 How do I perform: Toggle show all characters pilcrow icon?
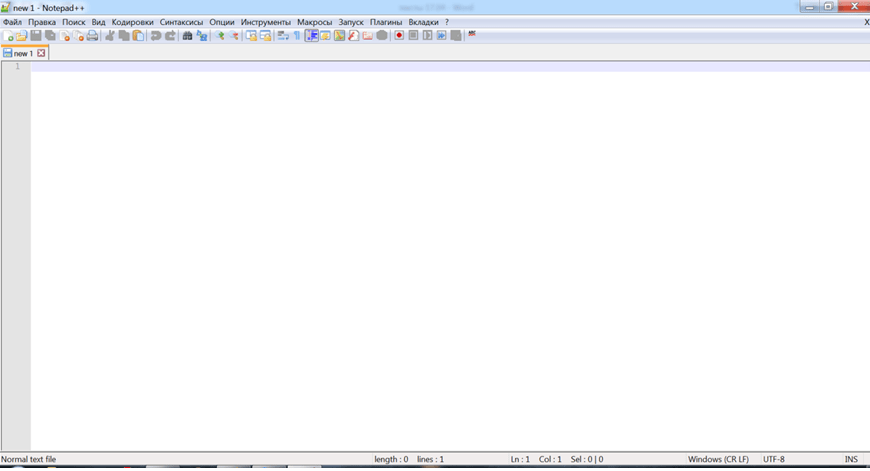pyautogui.click(x=297, y=36)
